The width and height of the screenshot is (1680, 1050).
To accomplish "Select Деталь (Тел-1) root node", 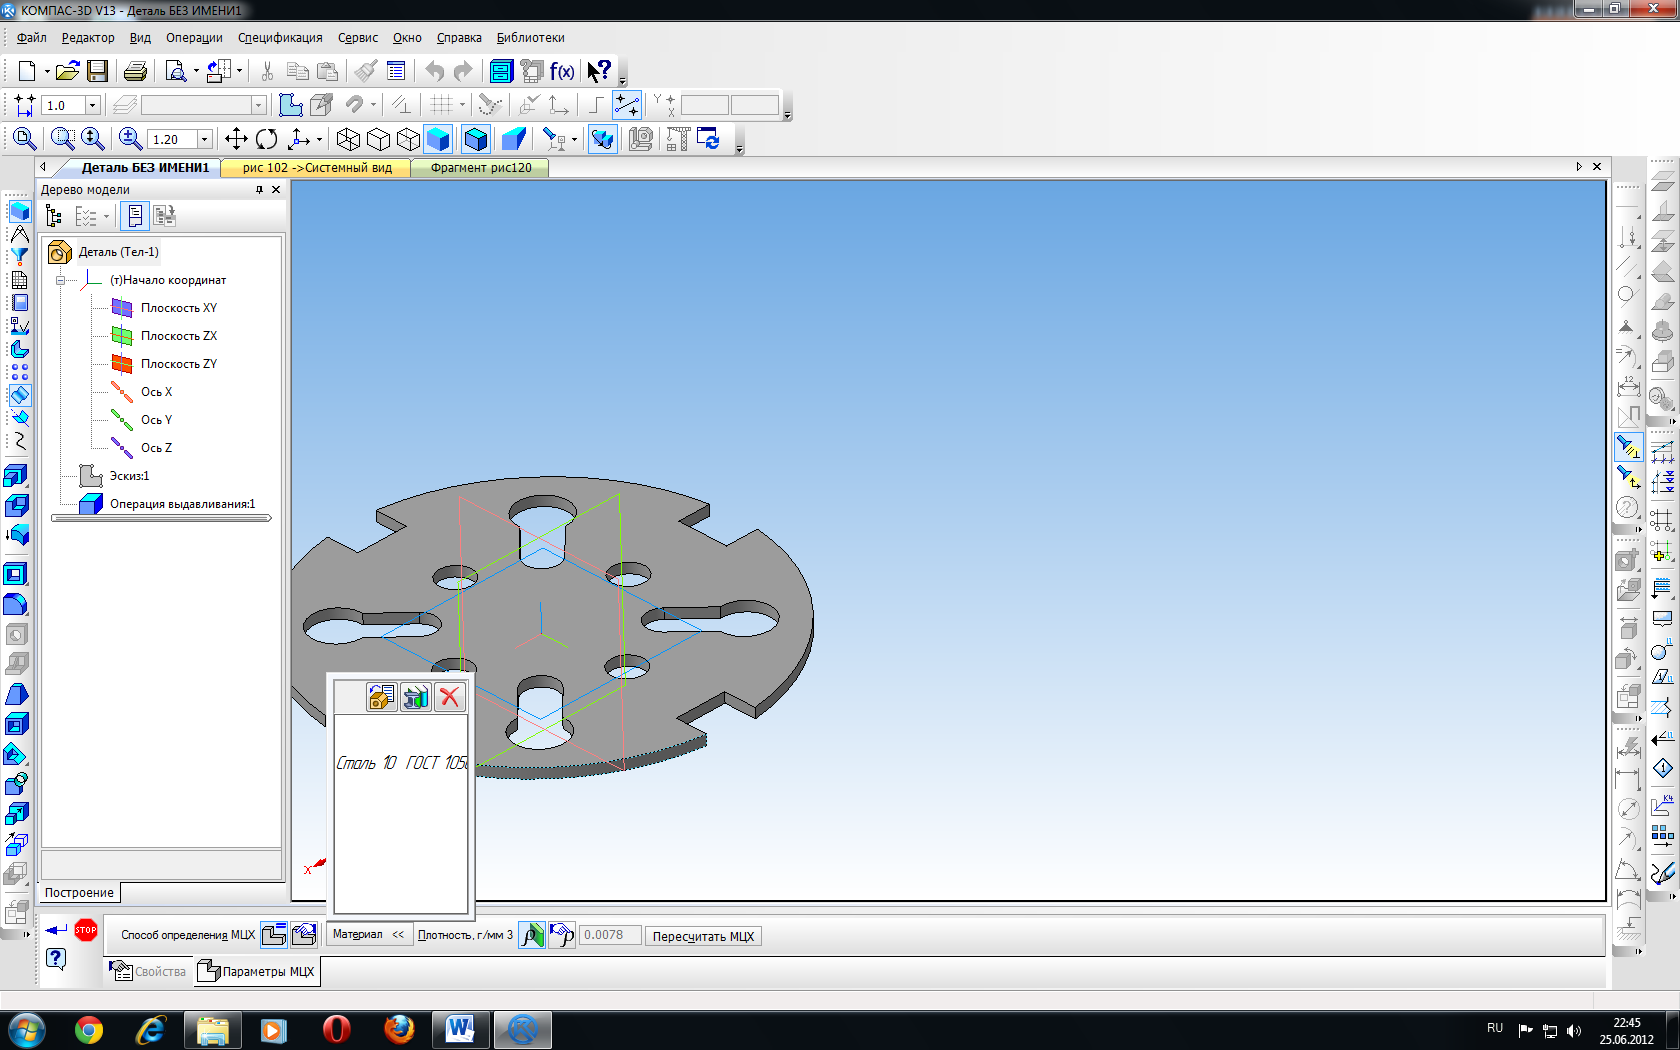I will (118, 252).
